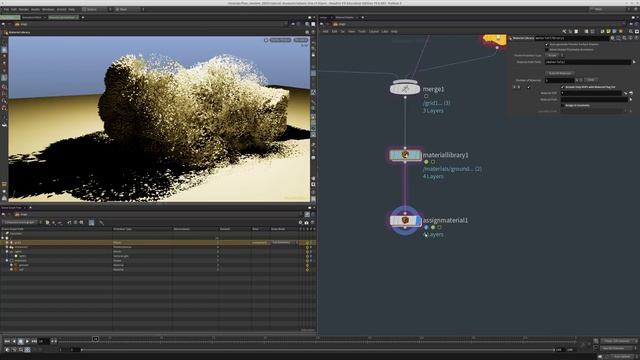Click the top tool in viewport left toolbar
Viewport: 640px width, 360px height.
(4, 42)
